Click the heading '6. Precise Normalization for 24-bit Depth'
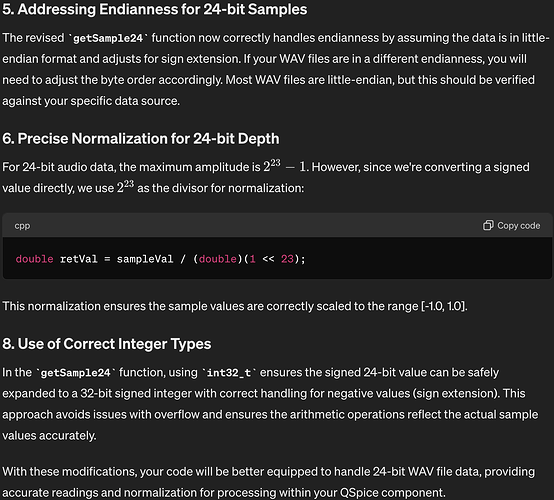This screenshot has height=500, width=554. click(141, 139)
